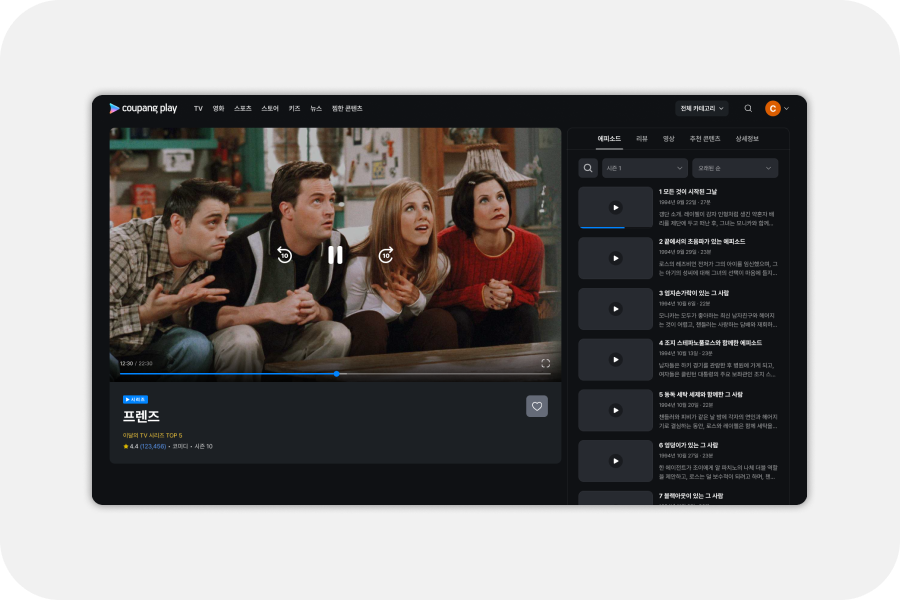Play episode 5 thumbnail
This screenshot has height=600, width=900.
pyautogui.click(x=615, y=410)
